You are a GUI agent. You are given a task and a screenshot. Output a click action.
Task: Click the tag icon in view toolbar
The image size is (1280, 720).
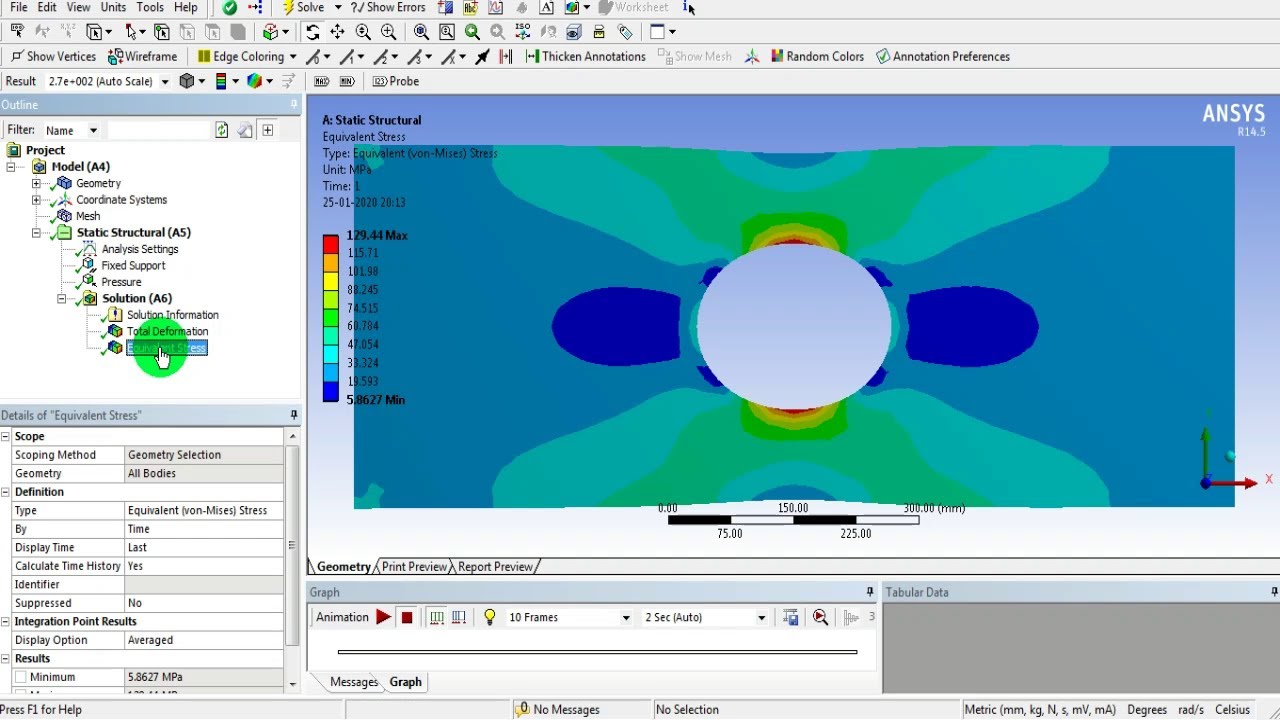point(625,32)
